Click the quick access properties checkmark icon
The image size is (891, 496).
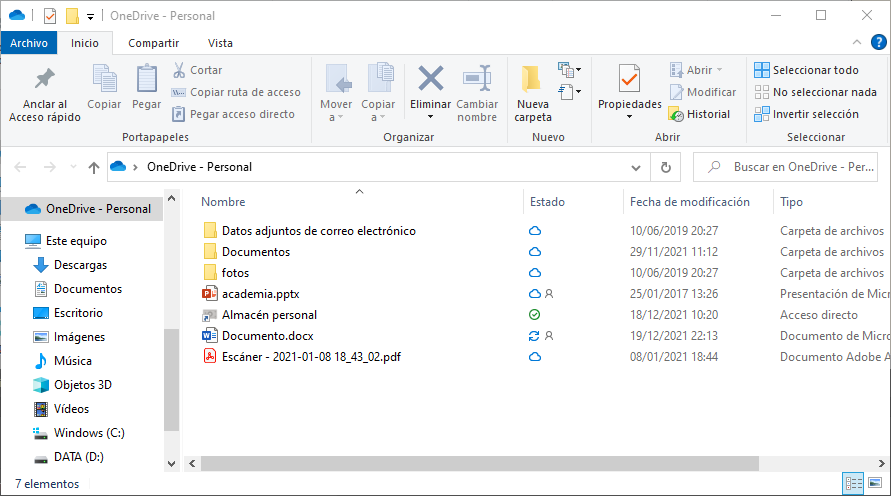click(49, 16)
